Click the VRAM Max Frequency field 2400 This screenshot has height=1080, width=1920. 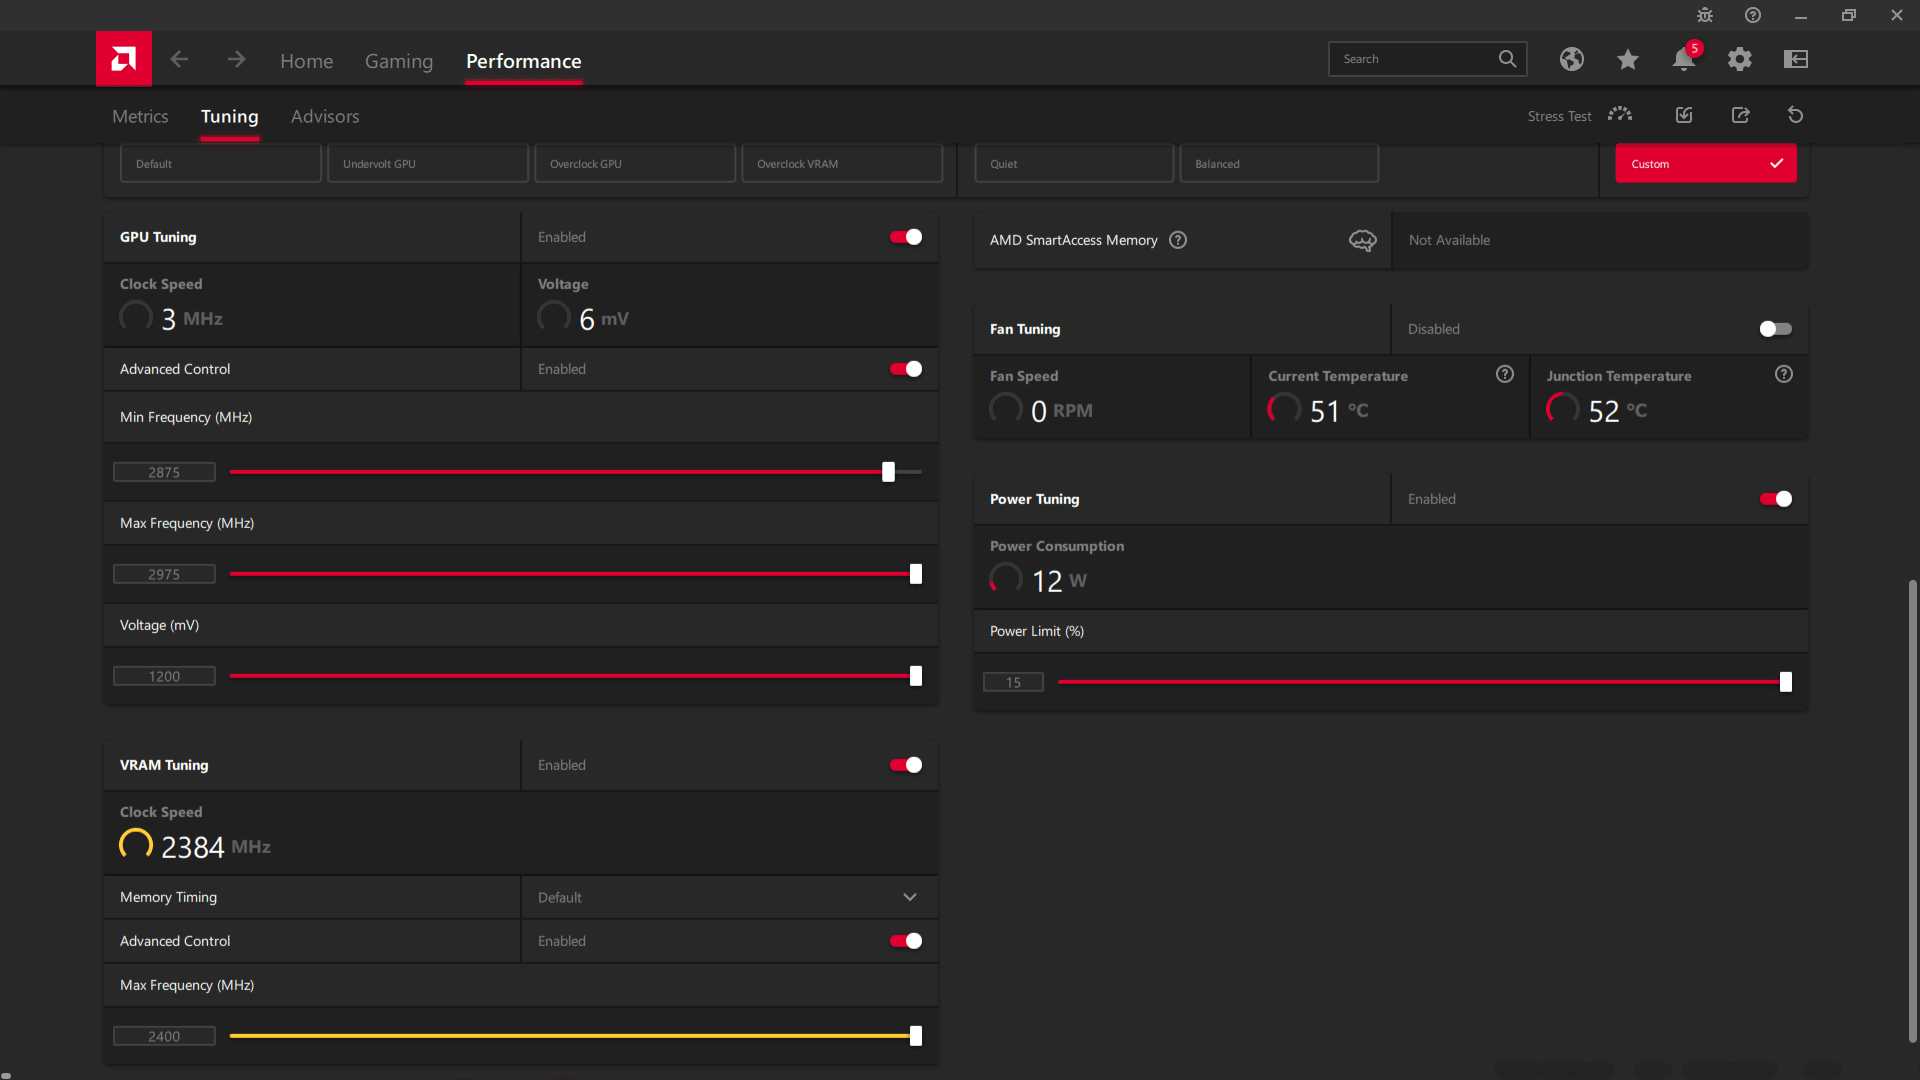coord(164,1036)
